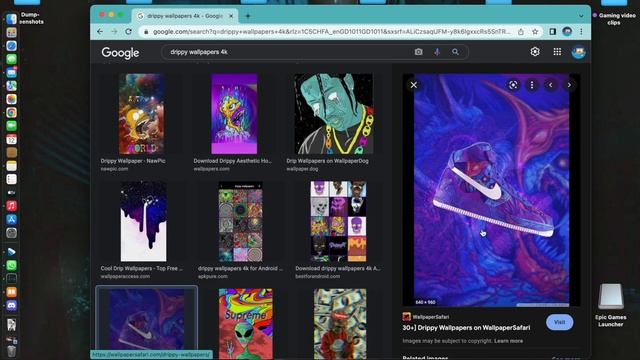
Task: Click the wallpapers.com source text
Action: pyautogui.click(x=211, y=169)
